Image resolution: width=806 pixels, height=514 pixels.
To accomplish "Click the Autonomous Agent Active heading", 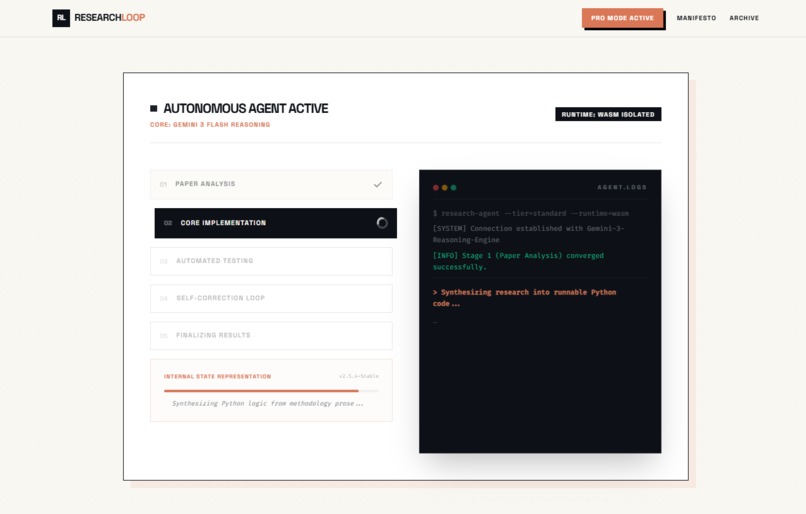I will pos(246,108).
